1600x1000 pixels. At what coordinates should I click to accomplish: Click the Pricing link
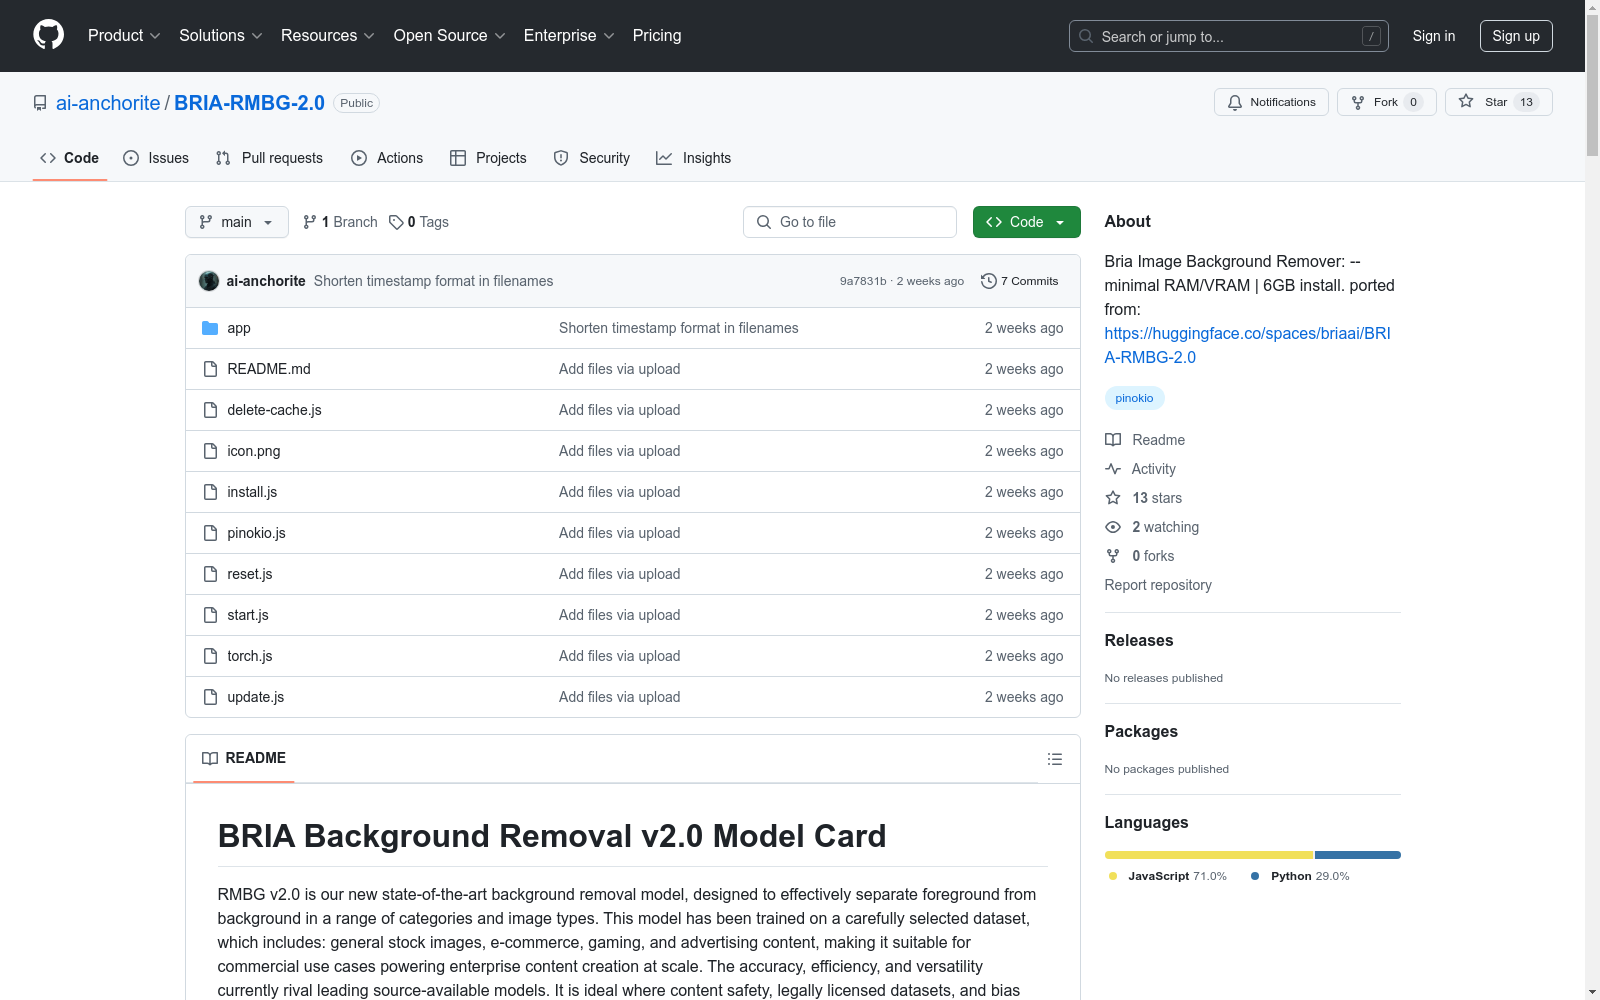coord(657,35)
